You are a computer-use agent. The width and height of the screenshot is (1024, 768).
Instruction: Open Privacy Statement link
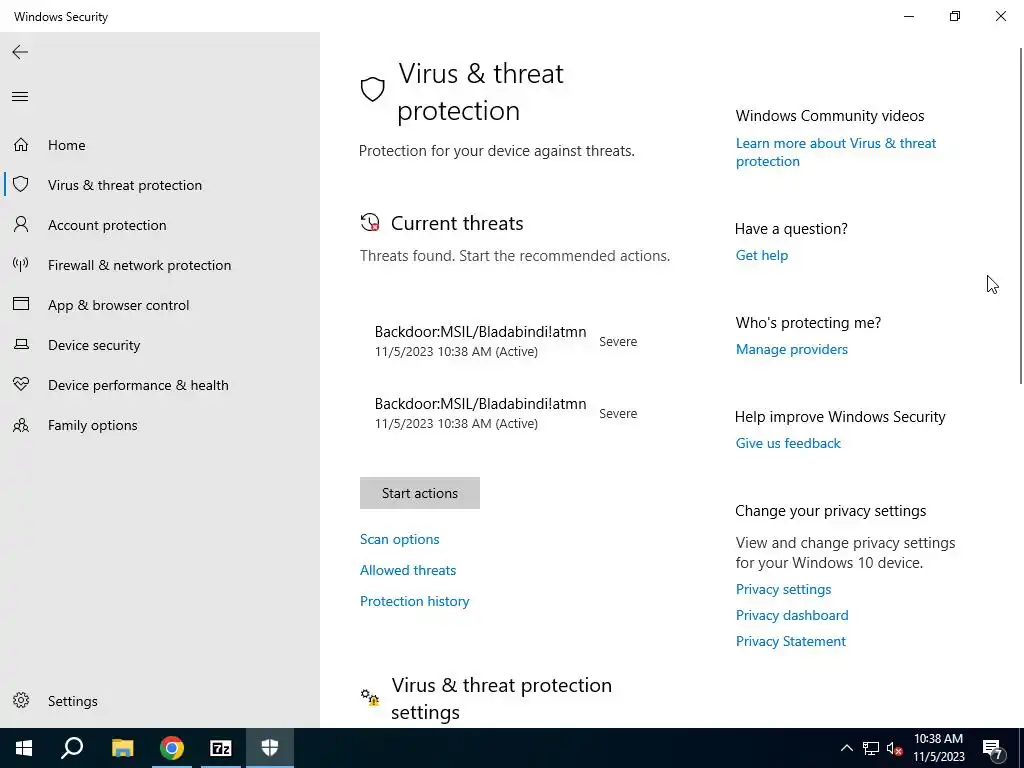tap(791, 641)
